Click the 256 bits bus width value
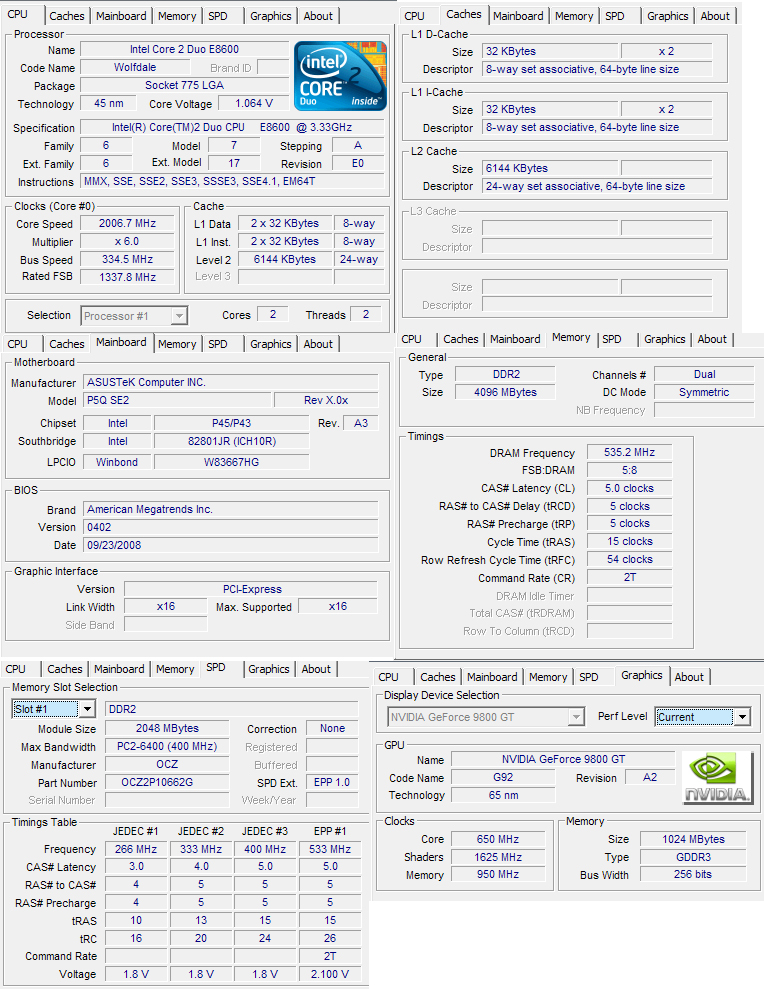 tap(693, 874)
